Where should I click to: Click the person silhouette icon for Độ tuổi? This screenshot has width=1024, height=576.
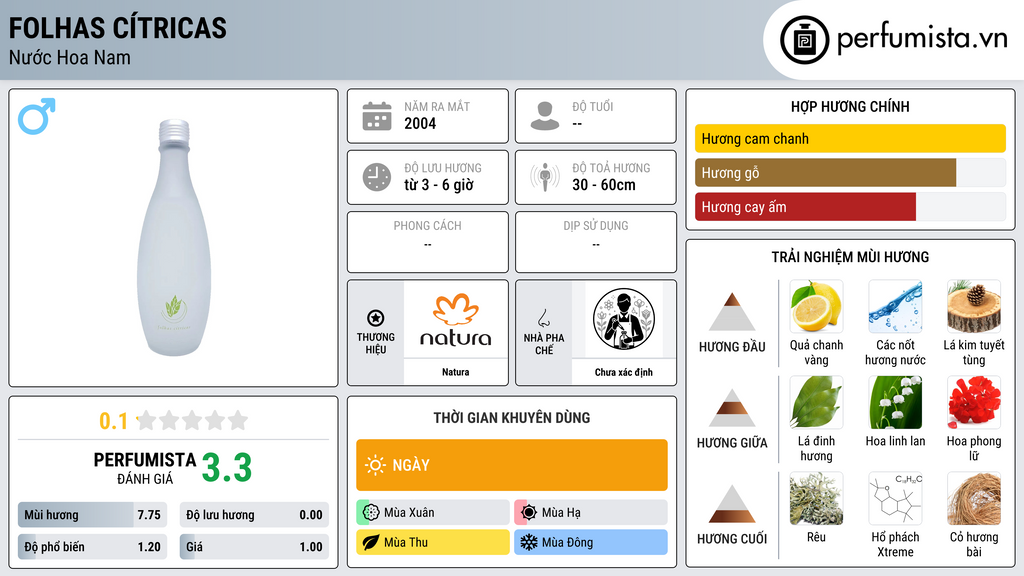click(x=545, y=116)
